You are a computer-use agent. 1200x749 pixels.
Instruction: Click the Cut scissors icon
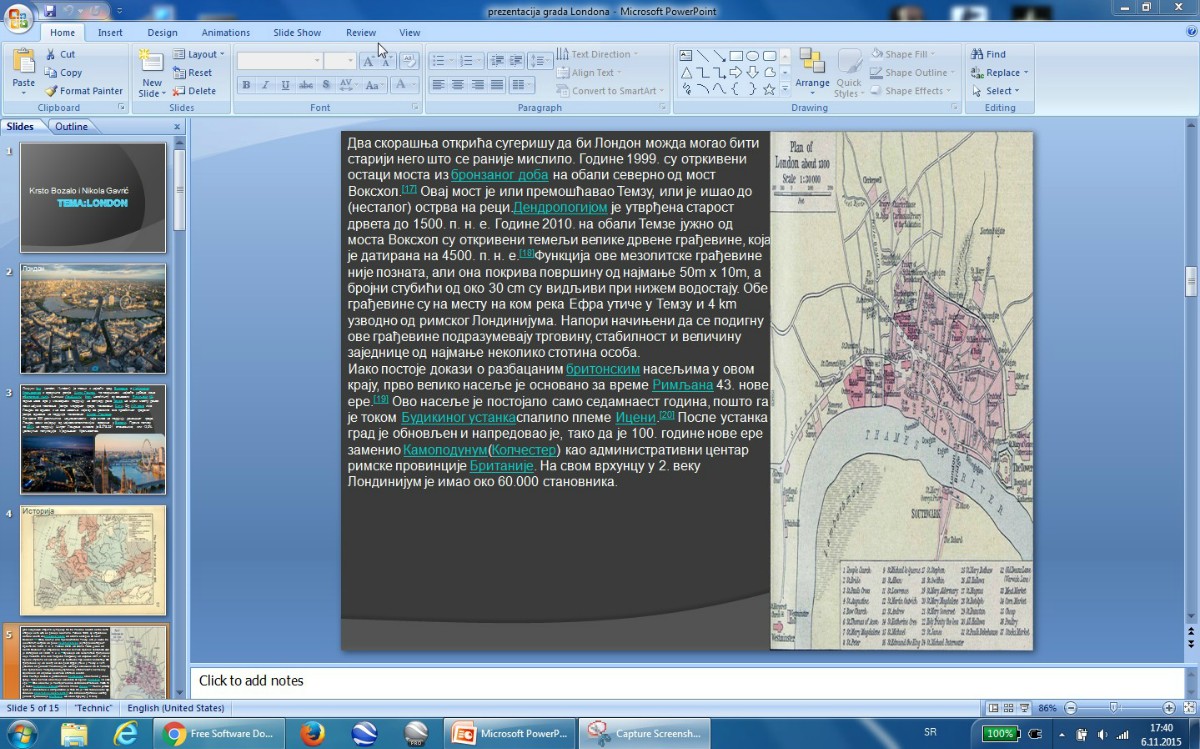(x=51, y=55)
